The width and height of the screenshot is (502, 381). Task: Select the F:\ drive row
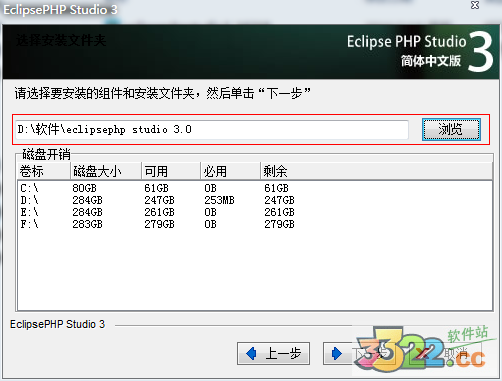point(255,224)
